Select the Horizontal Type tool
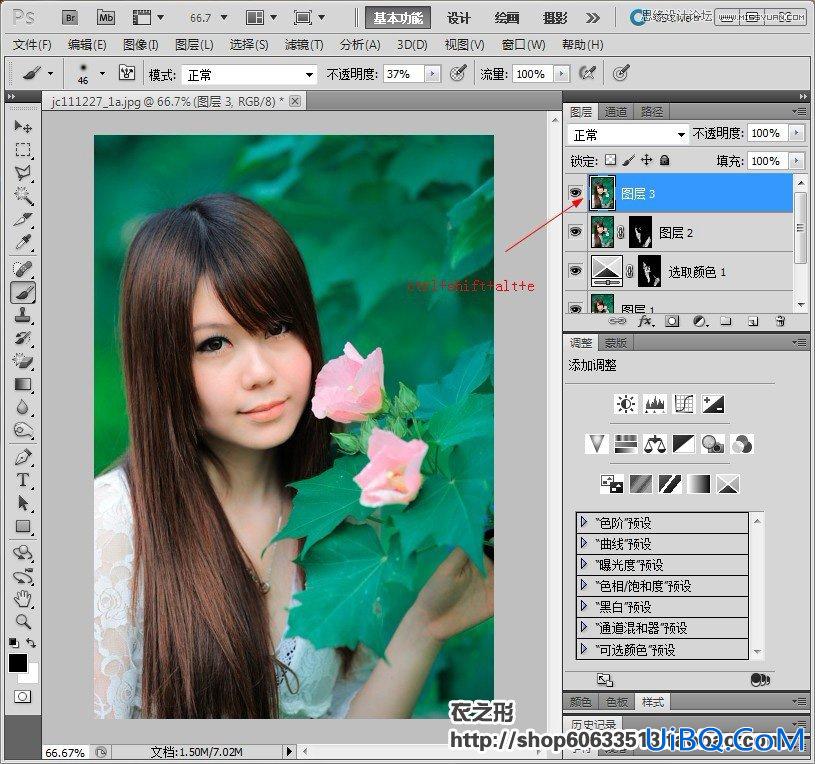 pyautogui.click(x=22, y=480)
